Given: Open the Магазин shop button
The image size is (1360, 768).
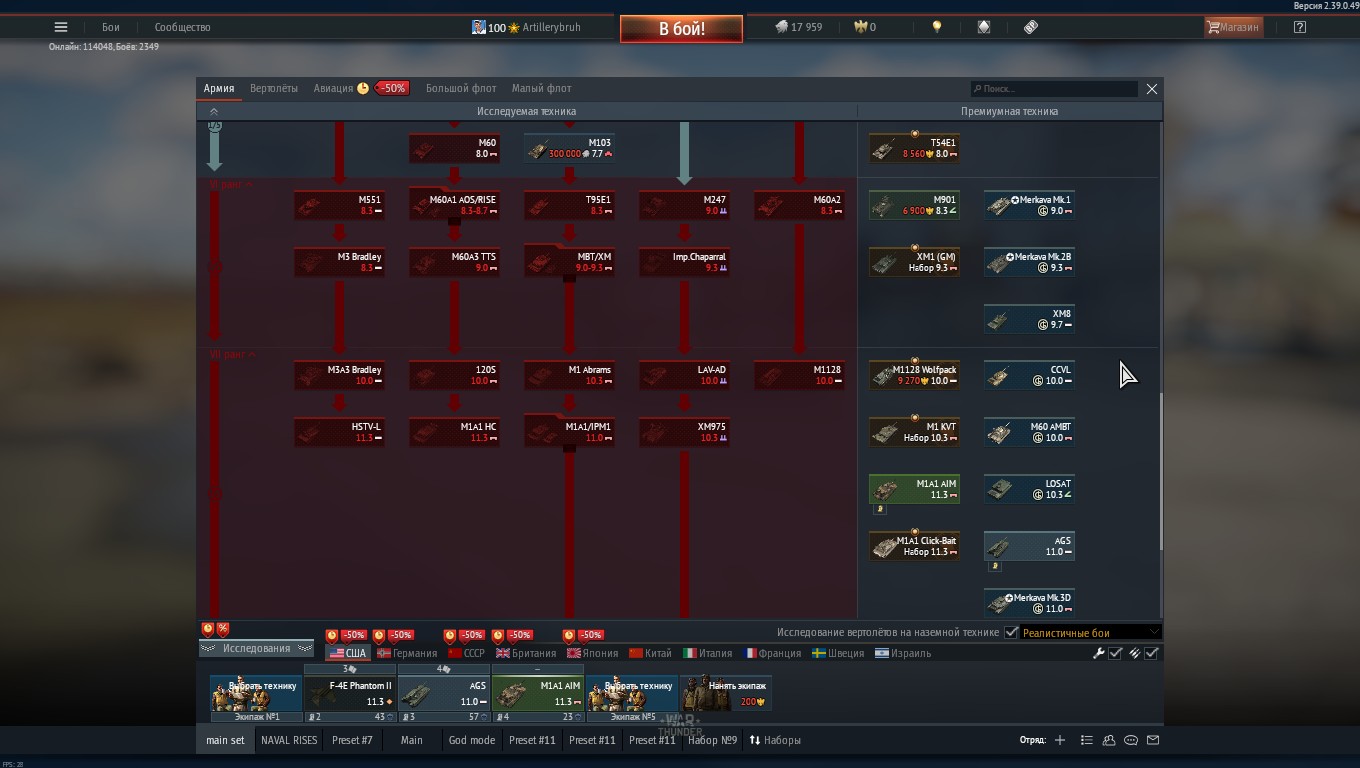Looking at the screenshot, I should pos(1233,27).
